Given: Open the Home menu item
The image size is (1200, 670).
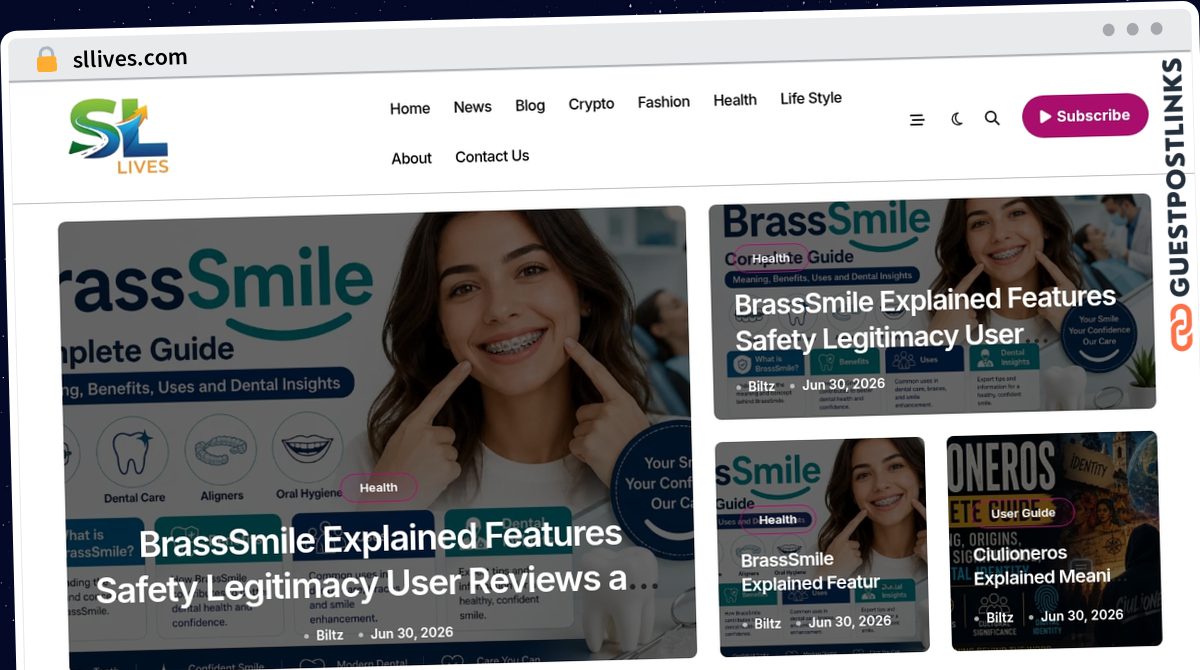Looking at the screenshot, I should pyautogui.click(x=410, y=108).
